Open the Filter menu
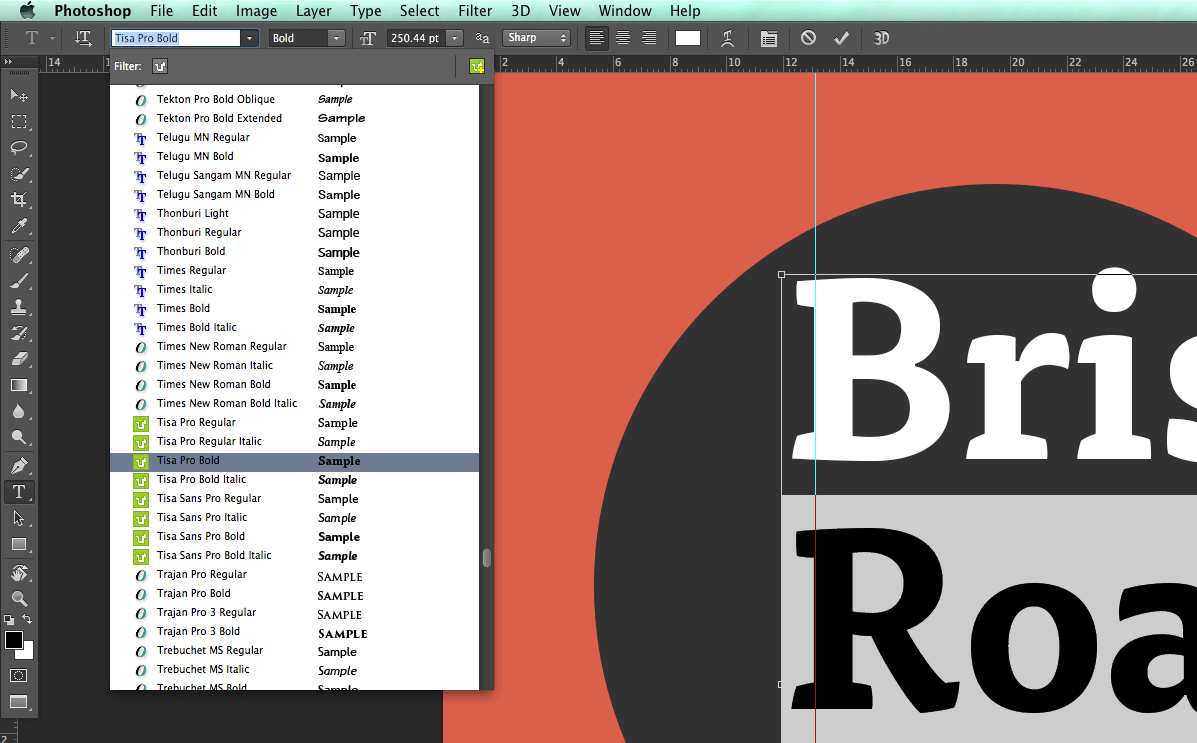The height and width of the screenshot is (743, 1197). pos(474,11)
